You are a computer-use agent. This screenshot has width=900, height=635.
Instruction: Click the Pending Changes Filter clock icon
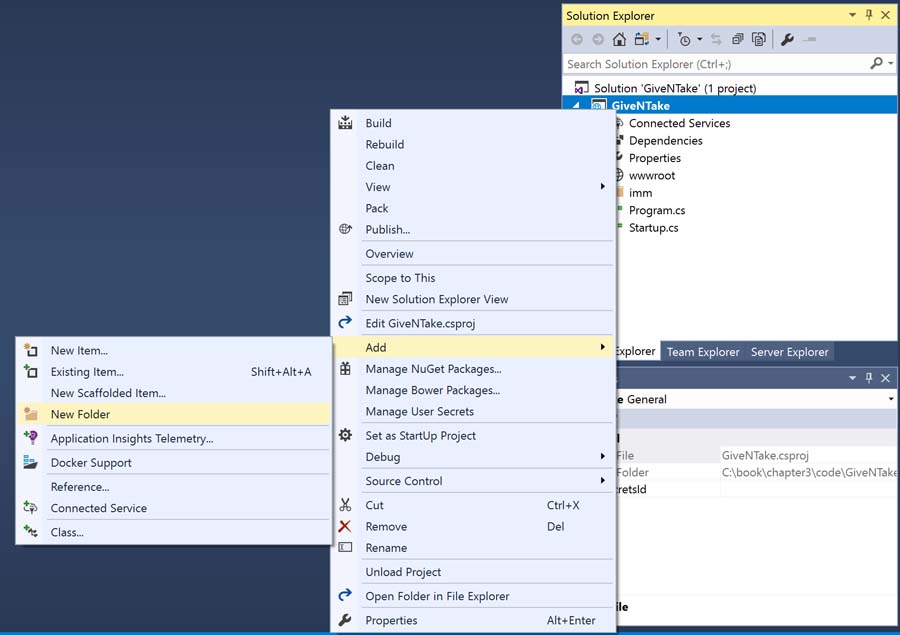click(x=684, y=40)
